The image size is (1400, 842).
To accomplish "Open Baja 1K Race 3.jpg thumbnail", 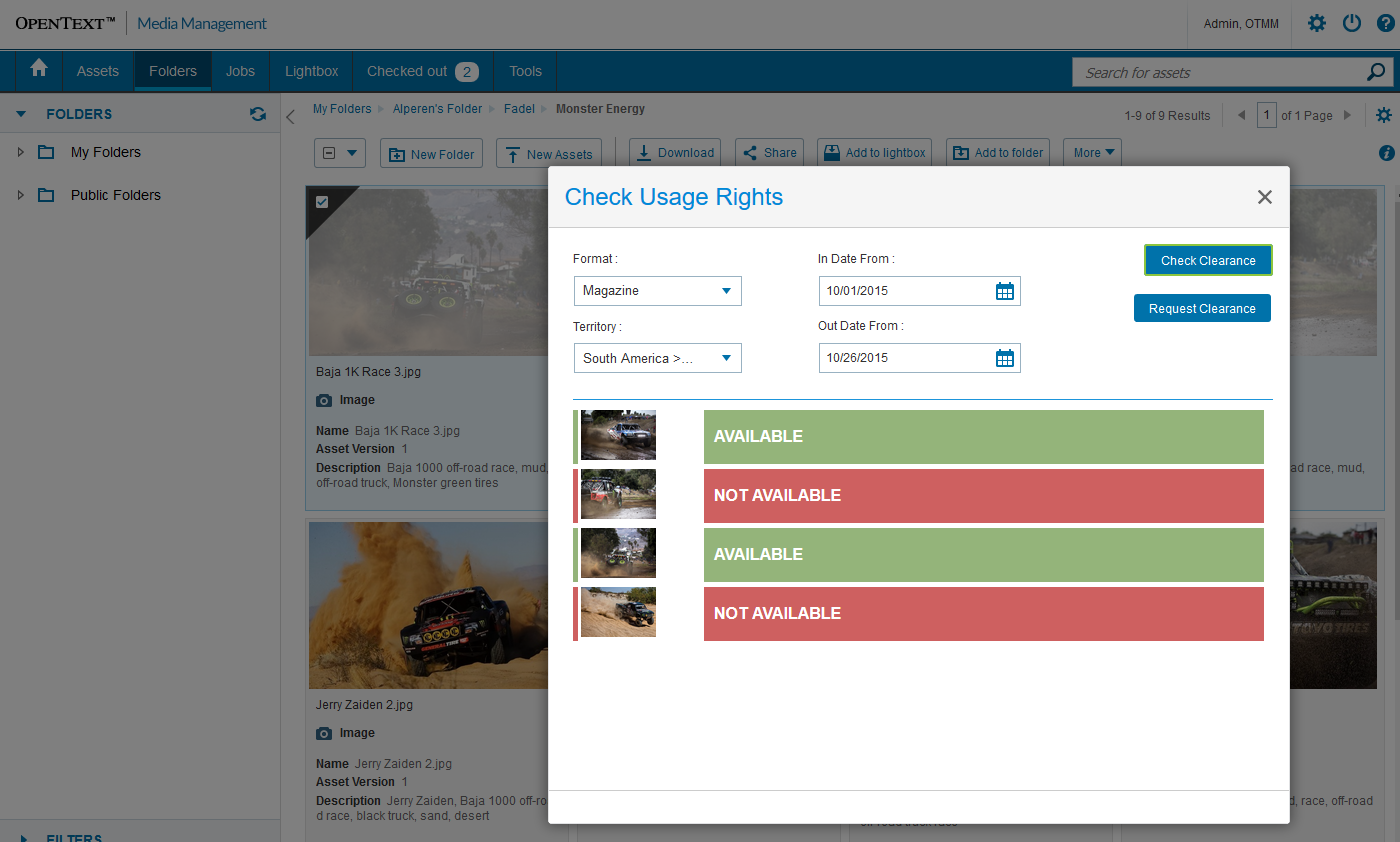I will 428,272.
